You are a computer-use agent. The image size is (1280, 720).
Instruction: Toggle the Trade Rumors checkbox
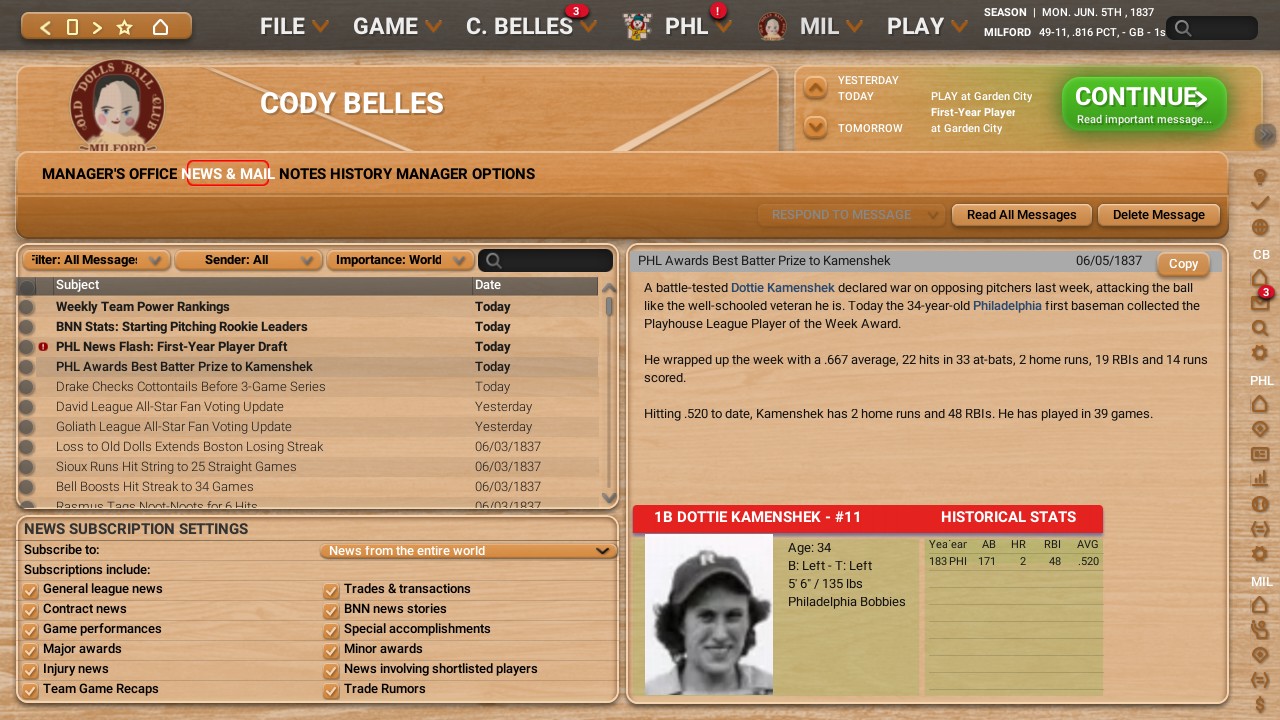[x=331, y=690]
